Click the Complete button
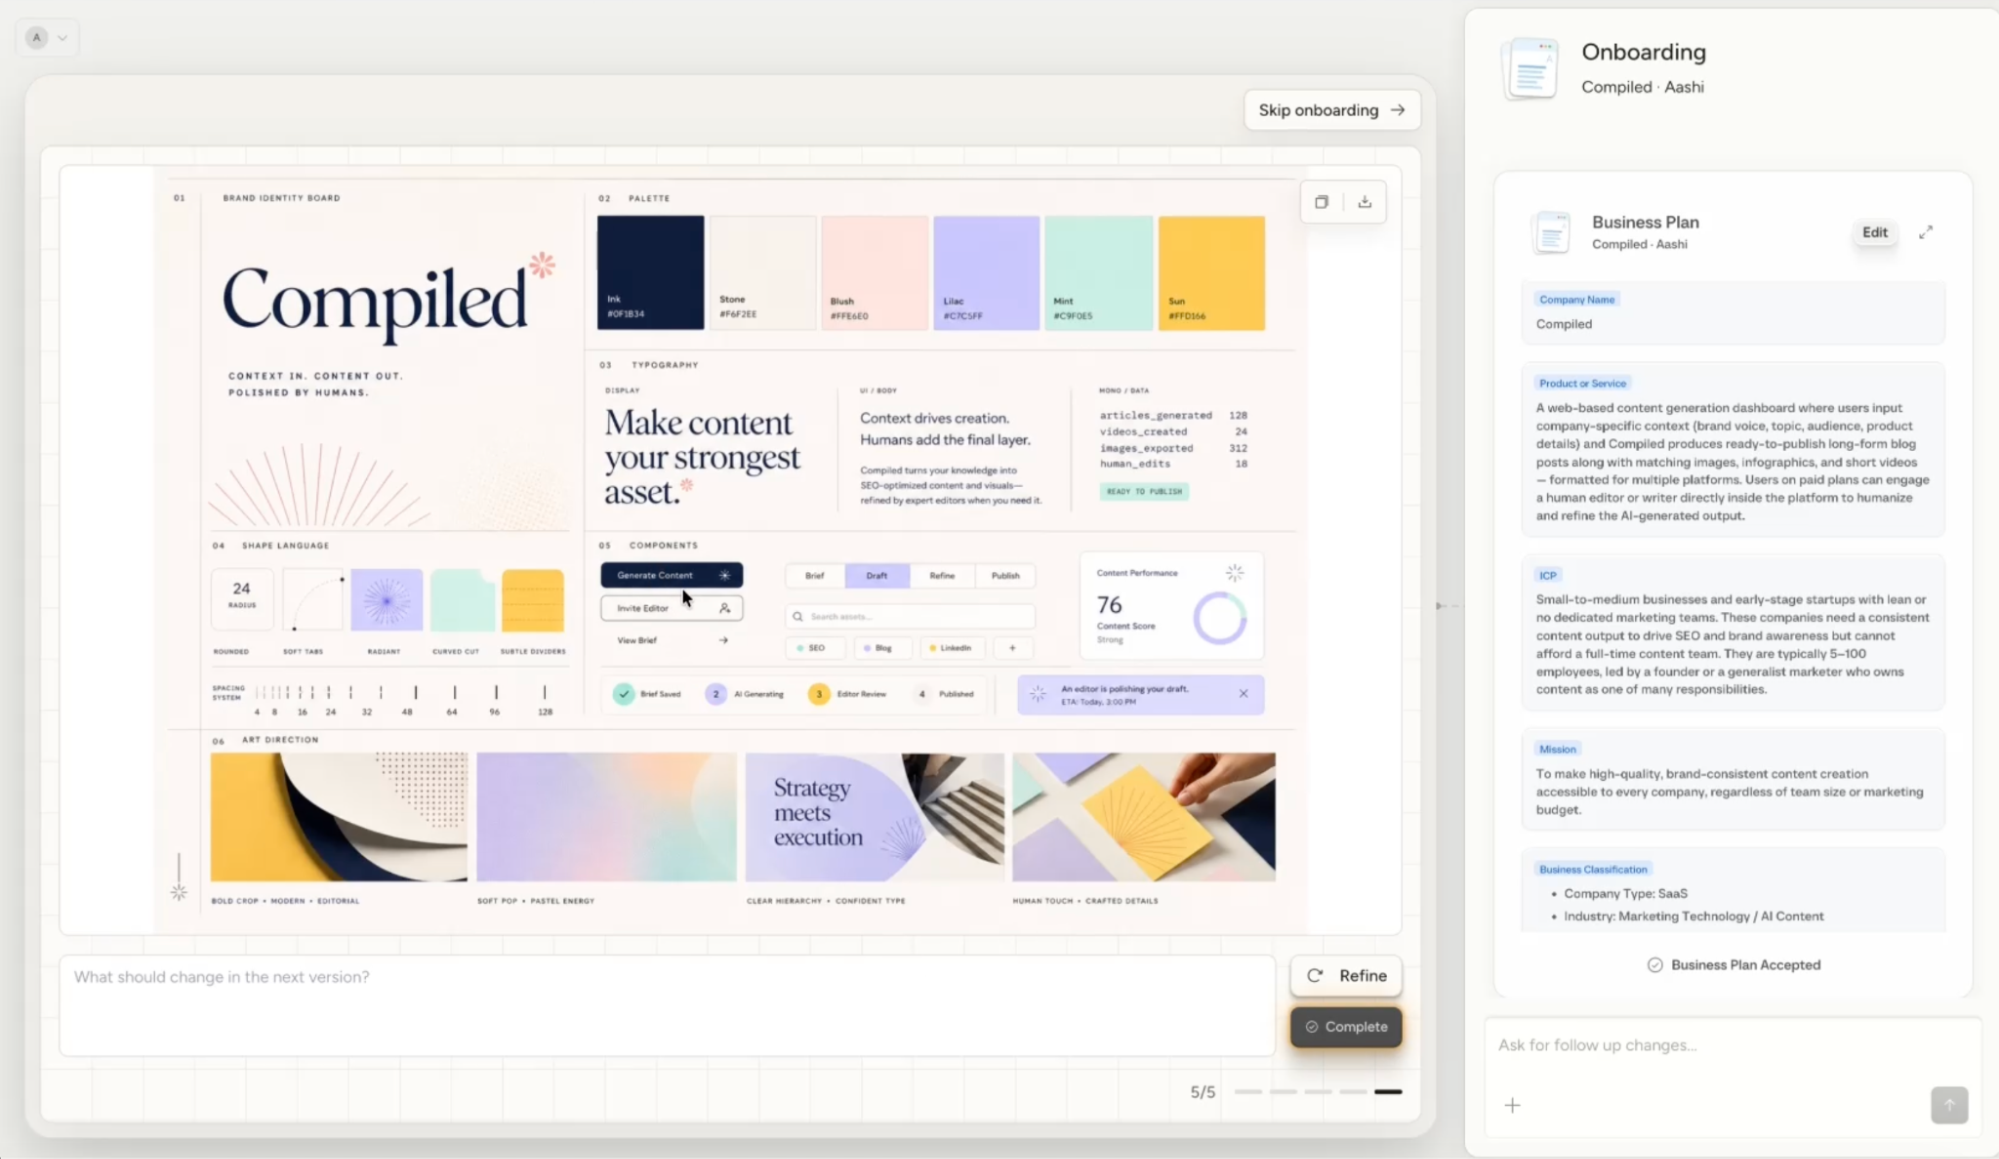This screenshot has height=1159, width=1999. (x=1346, y=1027)
